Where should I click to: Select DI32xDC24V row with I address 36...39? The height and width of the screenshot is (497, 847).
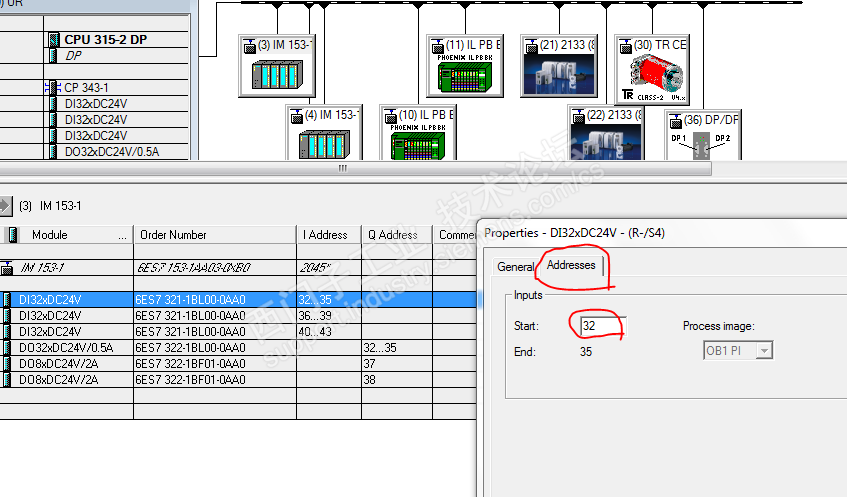coord(238,315)
